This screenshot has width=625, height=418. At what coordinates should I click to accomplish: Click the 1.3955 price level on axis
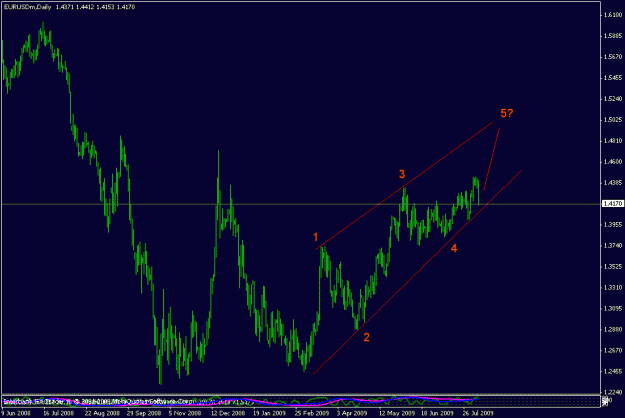pyautogui.click(x=613, y=225)
